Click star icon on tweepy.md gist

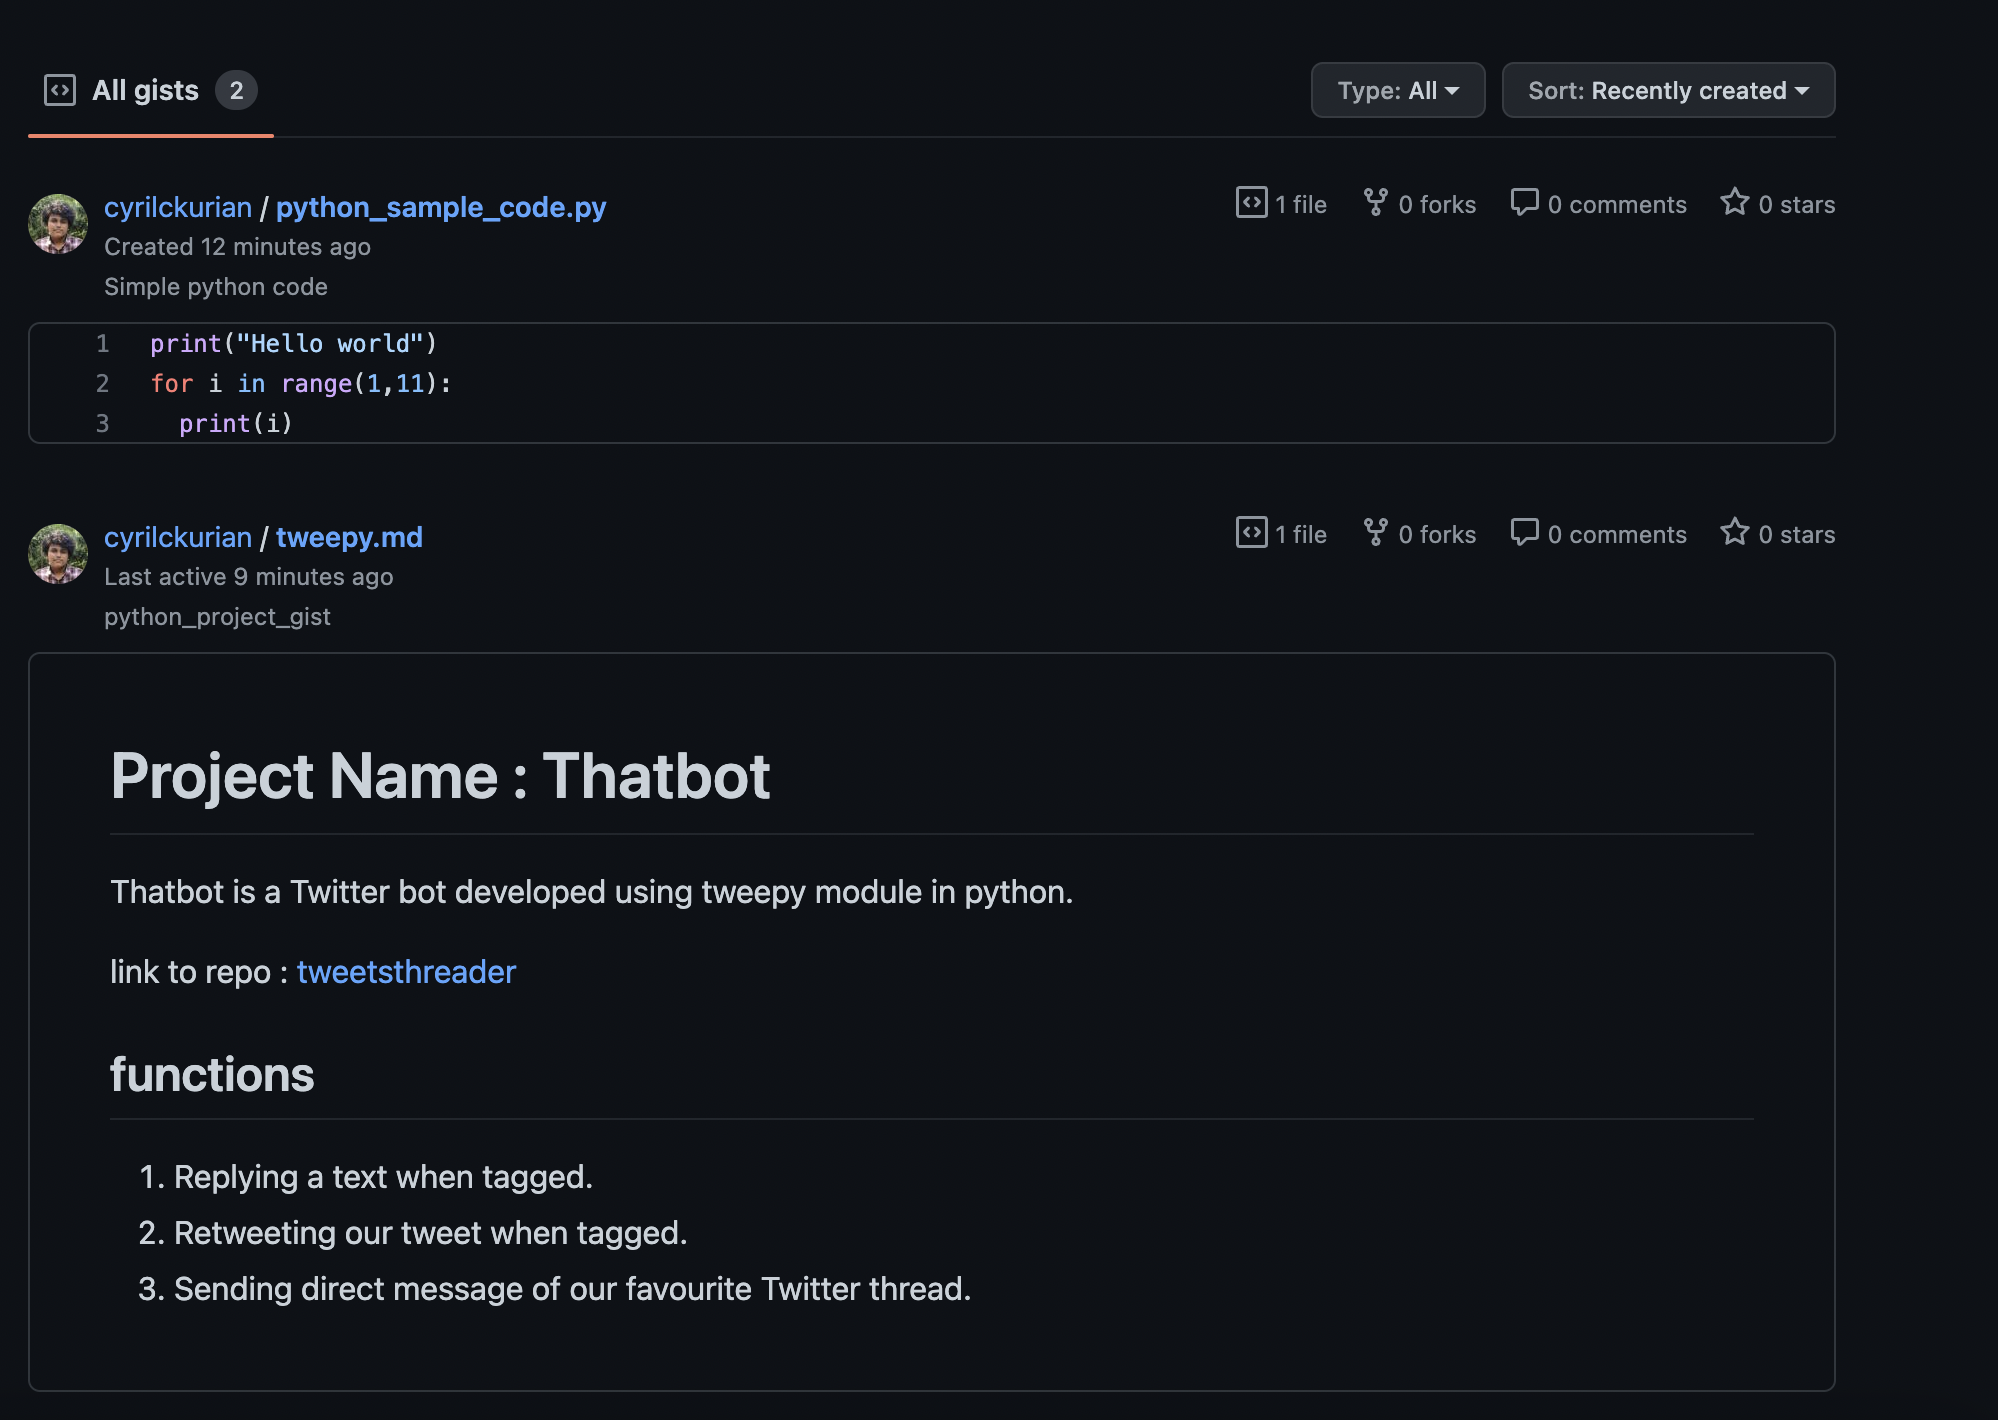(1734, 533)
